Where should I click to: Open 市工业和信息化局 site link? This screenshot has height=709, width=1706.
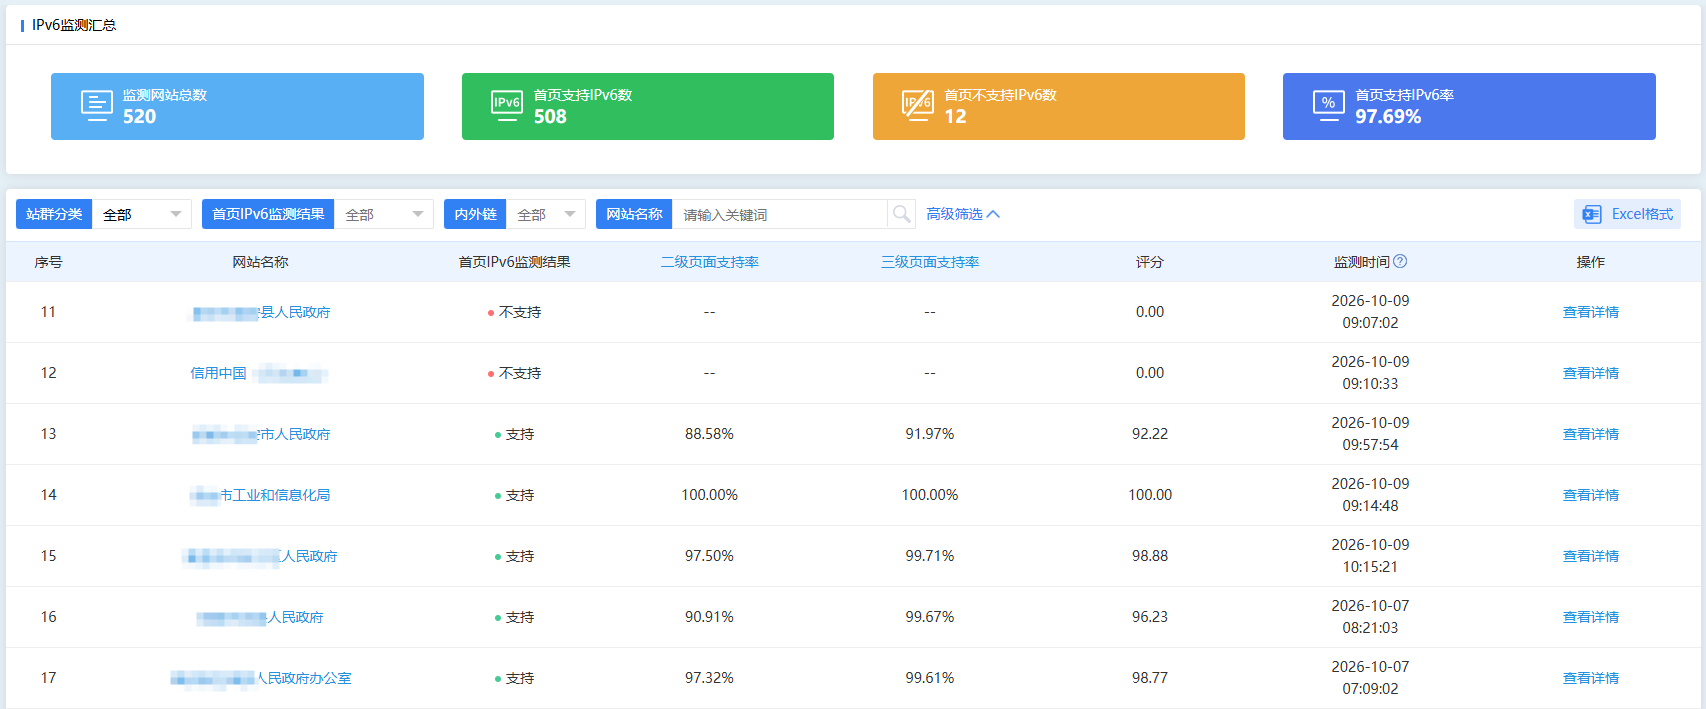pos(260,495)
